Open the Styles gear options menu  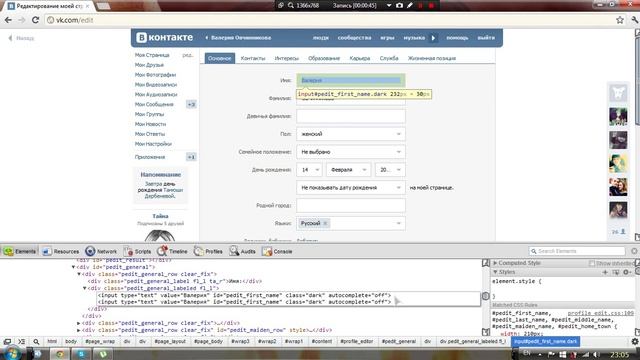point(627,272)
